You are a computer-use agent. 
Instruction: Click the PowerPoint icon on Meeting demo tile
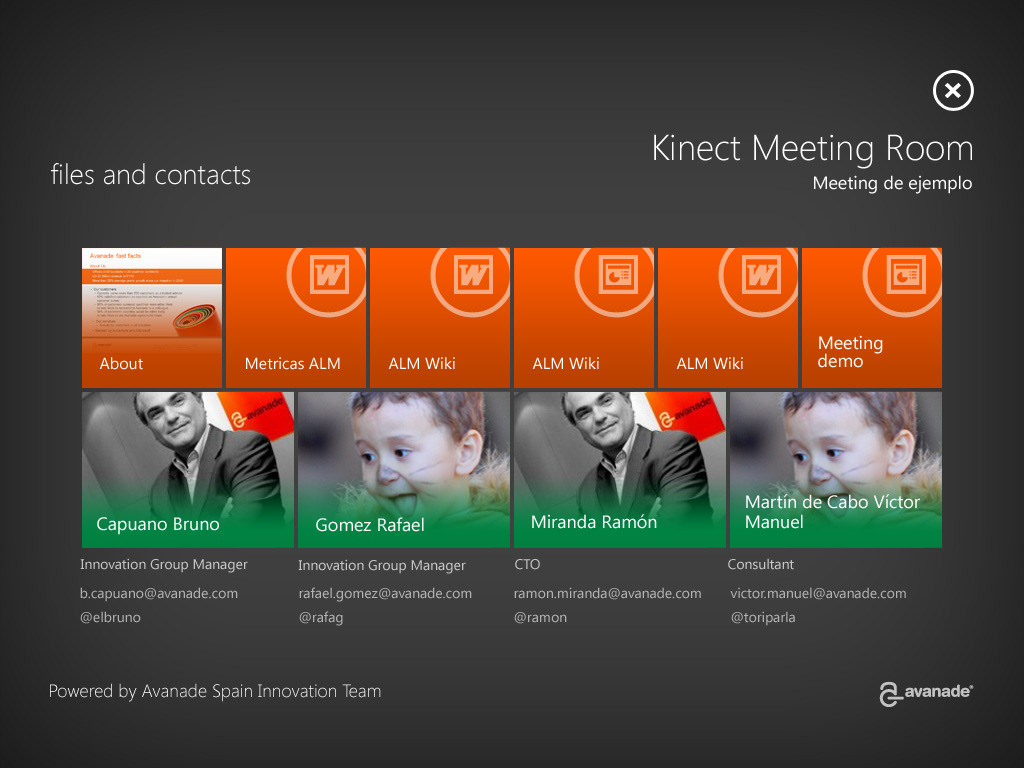(906, 274)
